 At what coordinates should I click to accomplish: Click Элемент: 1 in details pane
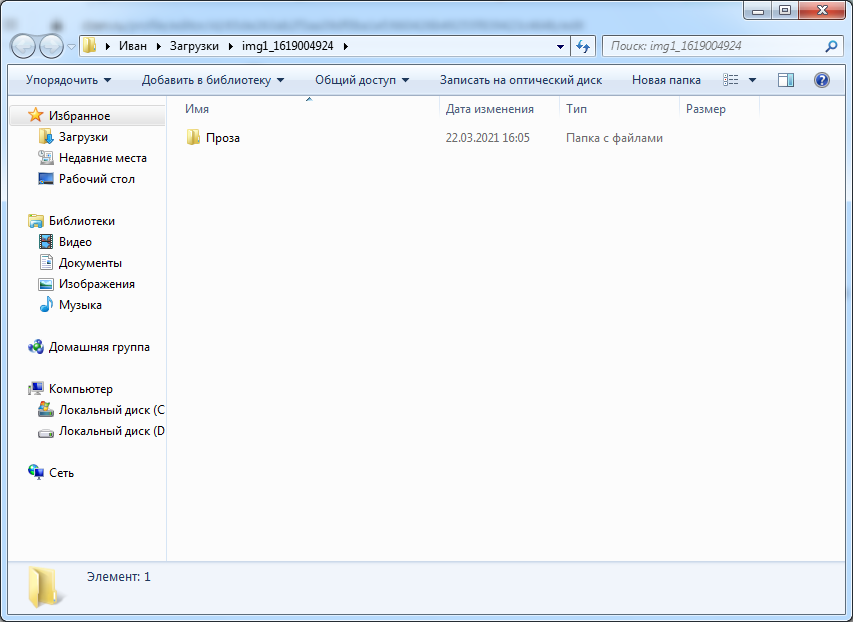pyautogui.click(x=119, y=577)
